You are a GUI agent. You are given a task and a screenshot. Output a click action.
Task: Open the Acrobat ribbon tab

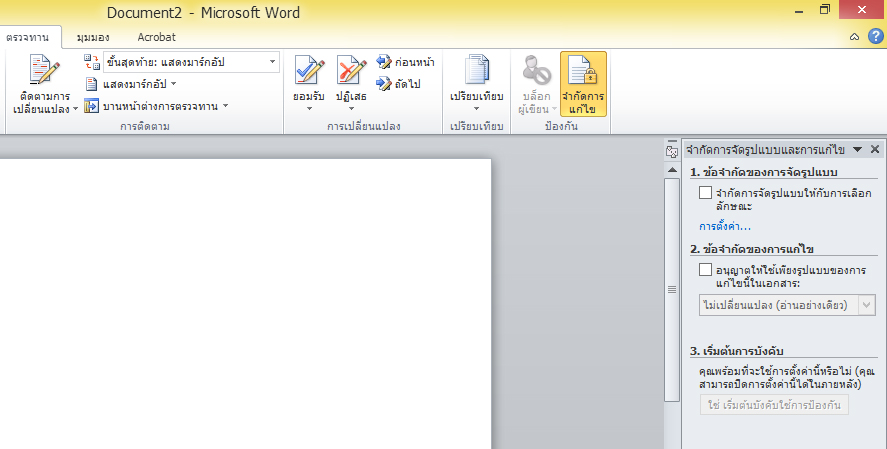pos(157,37)
